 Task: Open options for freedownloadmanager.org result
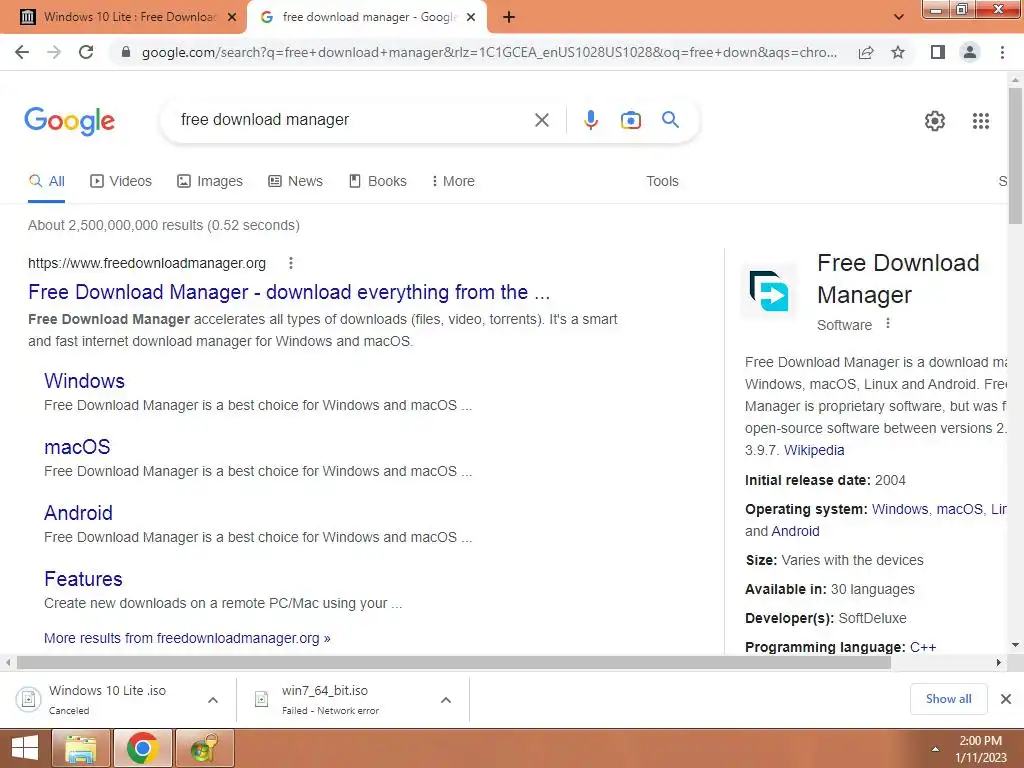[291, 263]
